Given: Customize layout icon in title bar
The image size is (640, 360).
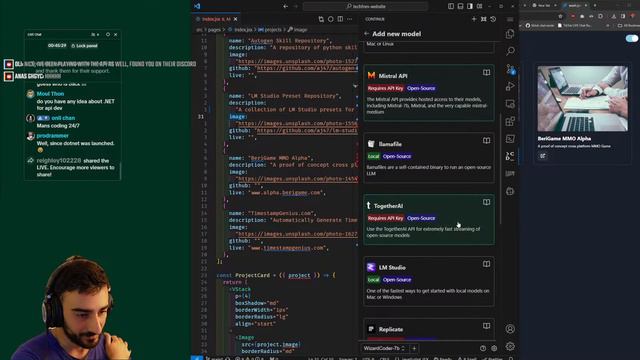Looking at the screenshot, I should [480, 6].
